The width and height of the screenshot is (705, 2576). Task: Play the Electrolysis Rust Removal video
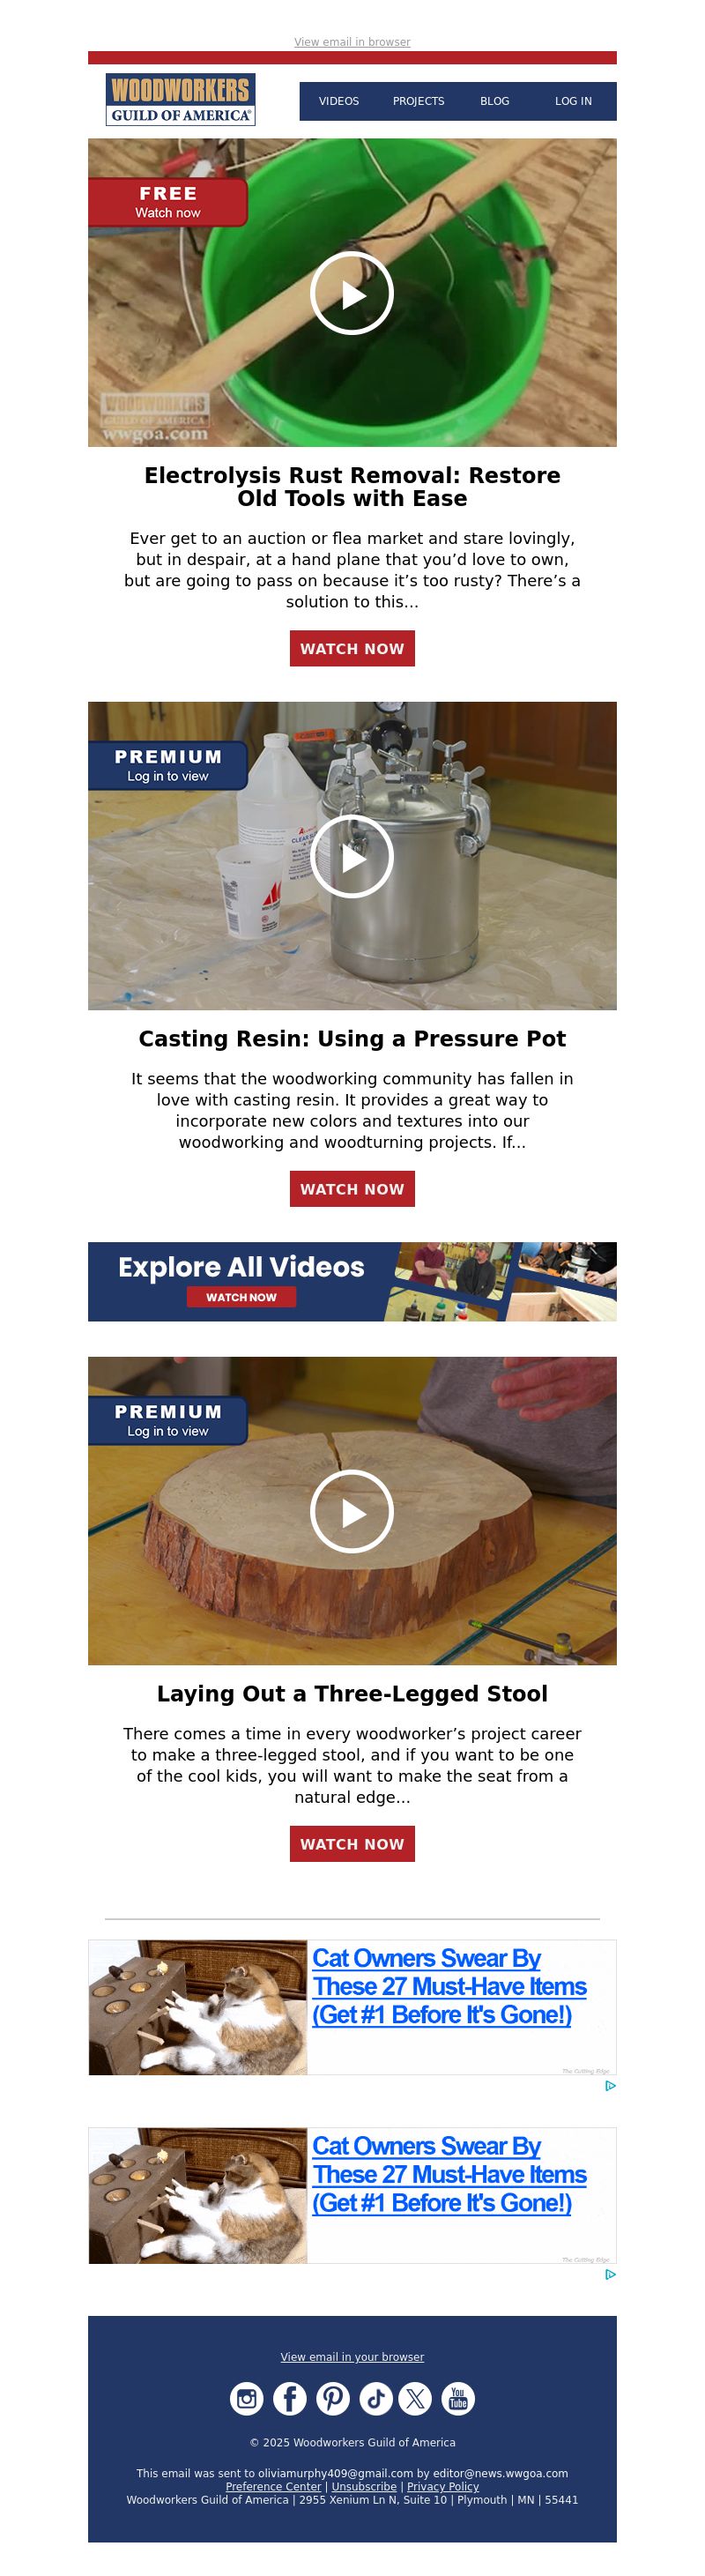(352, 293)
